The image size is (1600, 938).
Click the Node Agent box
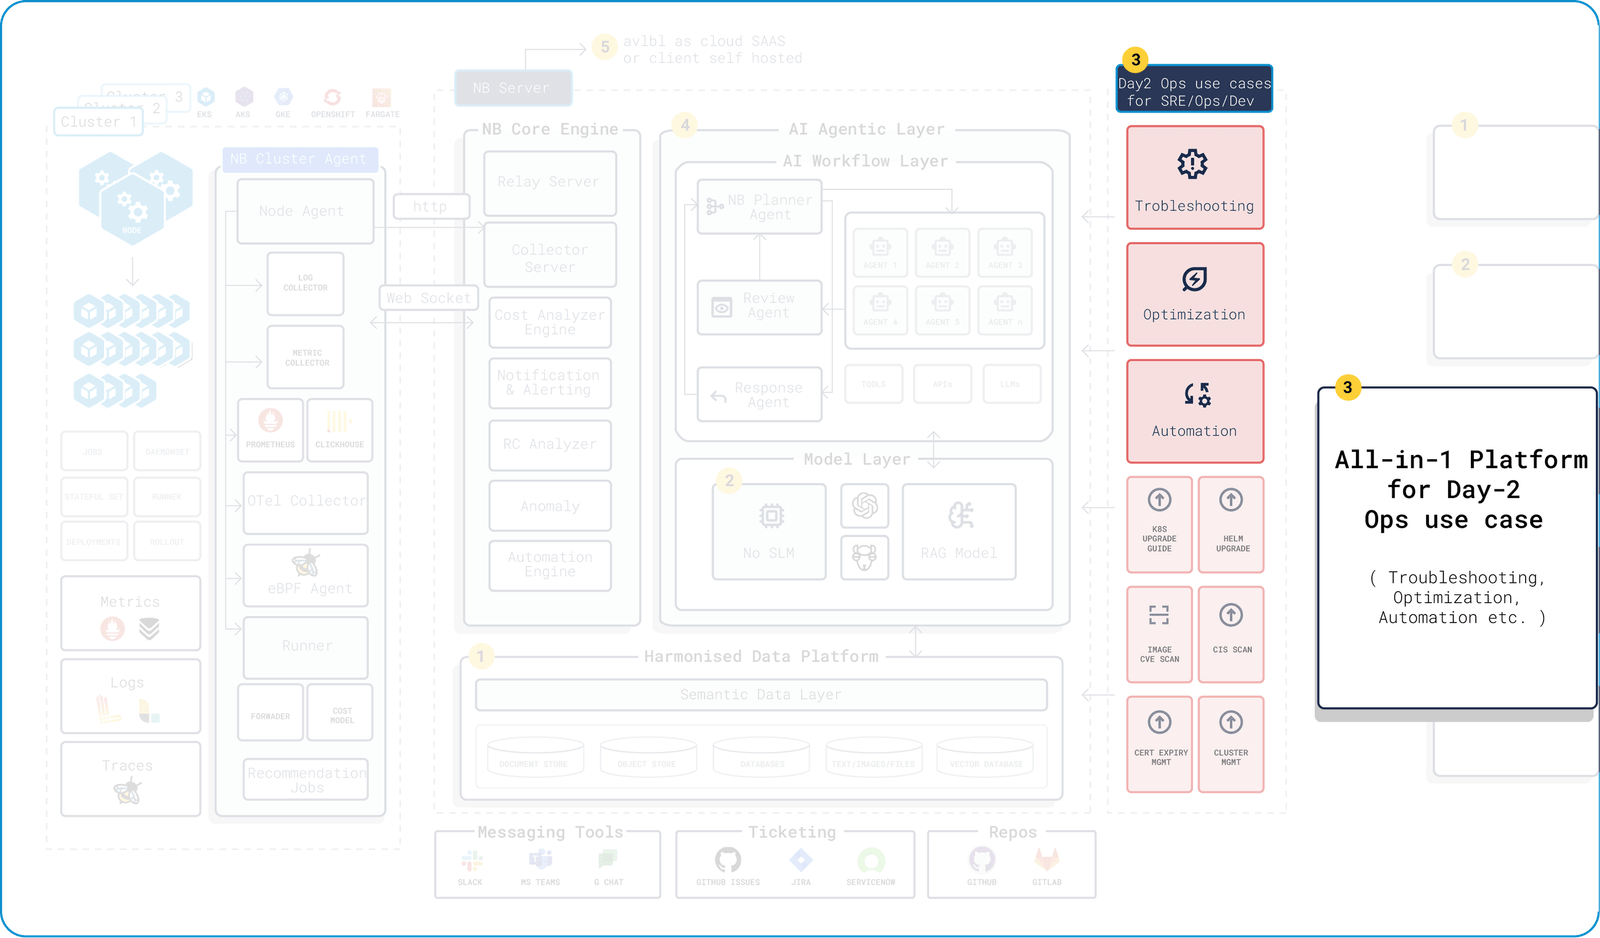click(x=305, y=211)
